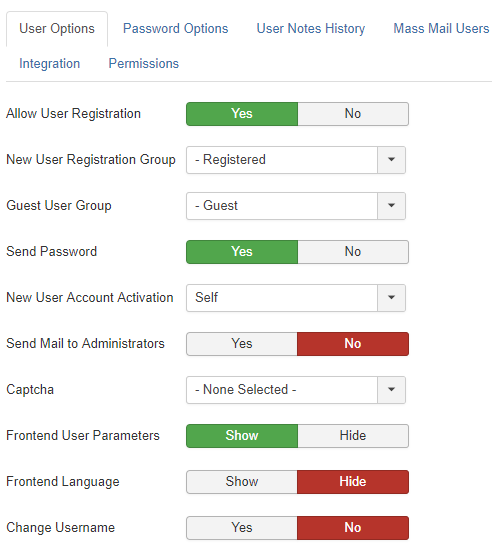
Task: Enable Send Mail to Administrators with Yes
Action: pos(242,344)
